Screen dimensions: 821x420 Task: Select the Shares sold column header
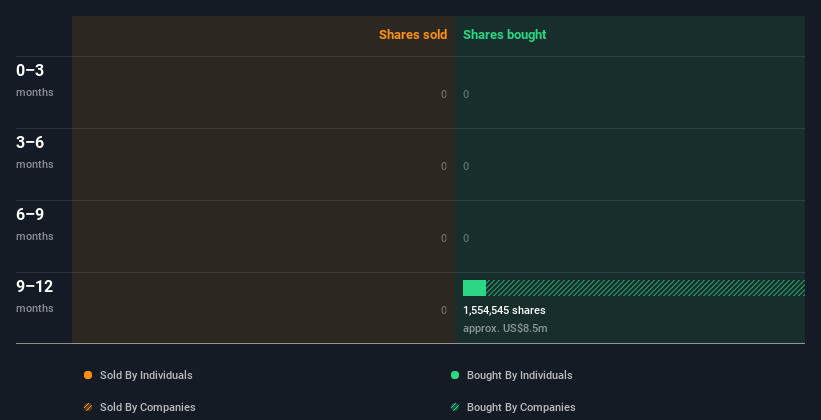click(x=412, y=35)
